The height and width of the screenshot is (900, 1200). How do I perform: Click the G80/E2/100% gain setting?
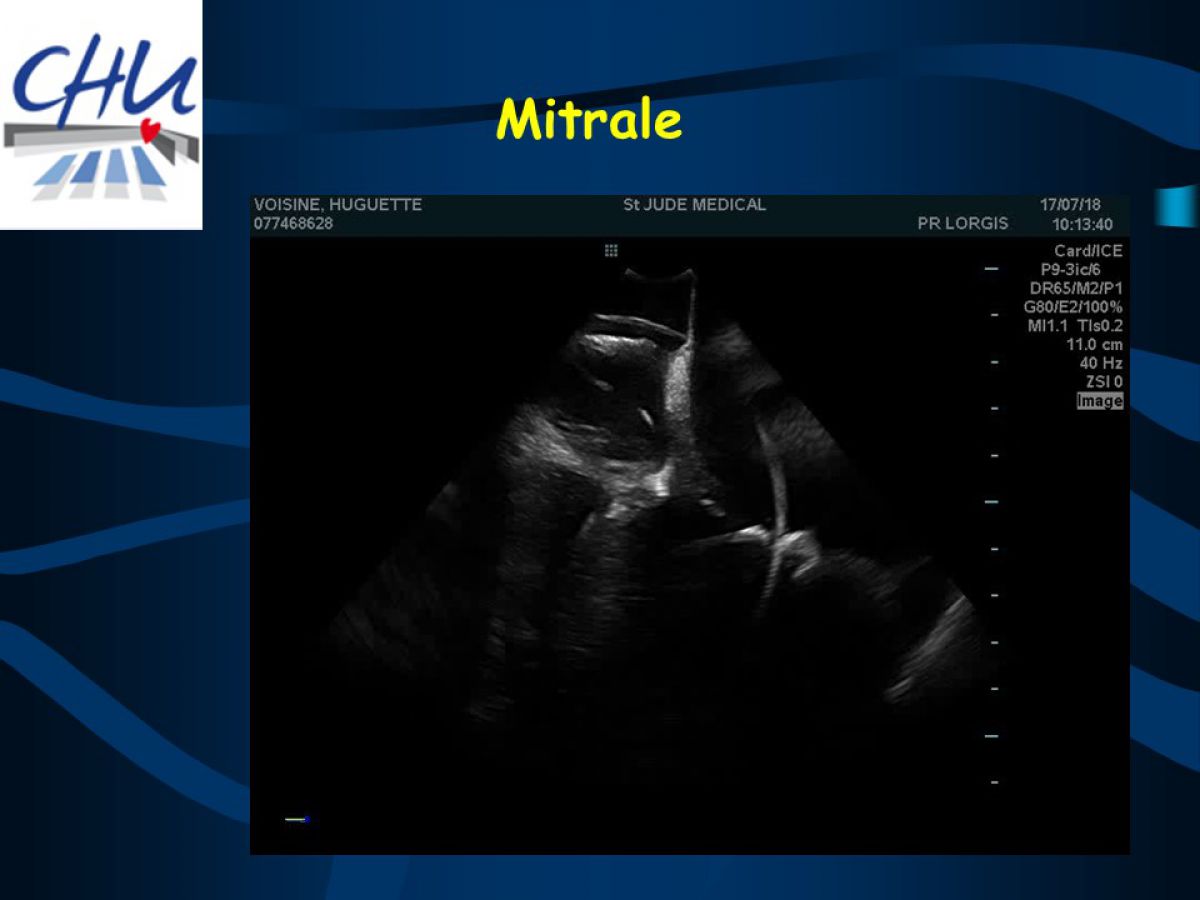[1072, 307]
